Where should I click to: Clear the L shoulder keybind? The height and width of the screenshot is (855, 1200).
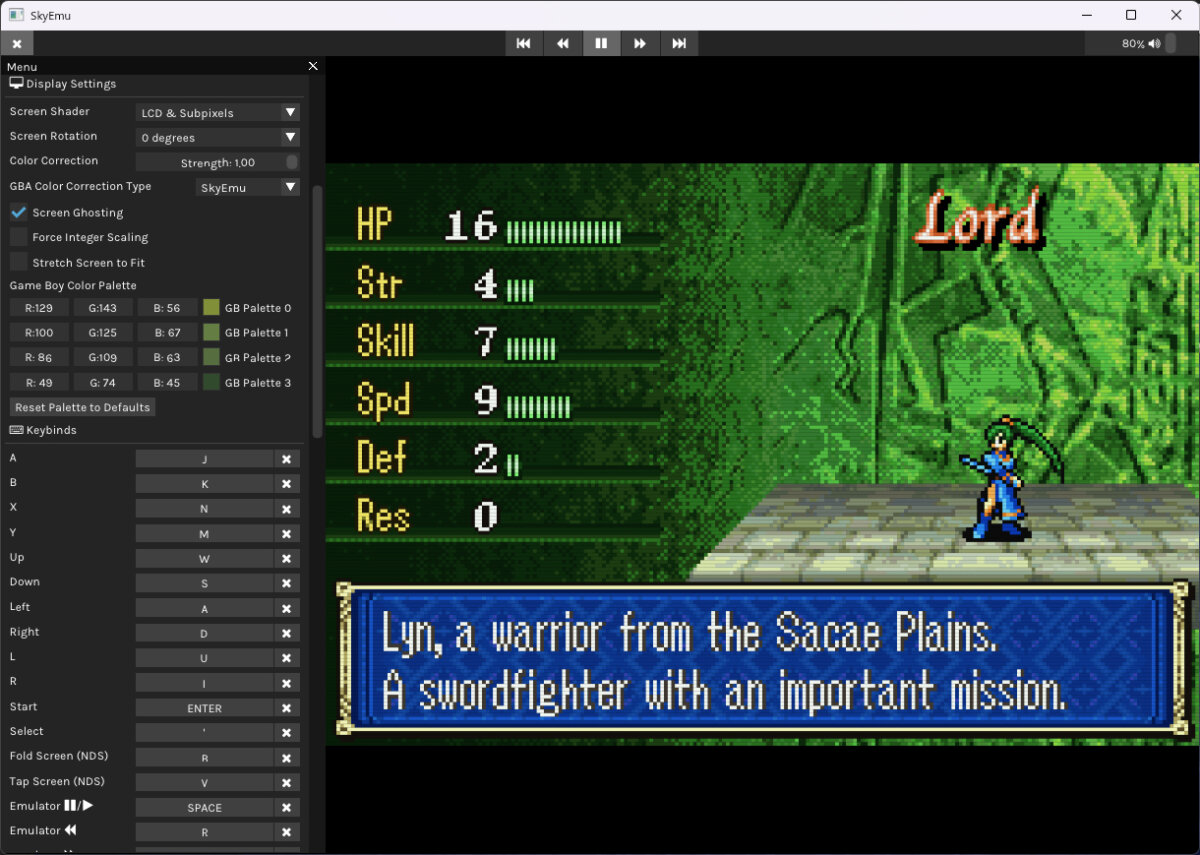click(x=286, y=658)
